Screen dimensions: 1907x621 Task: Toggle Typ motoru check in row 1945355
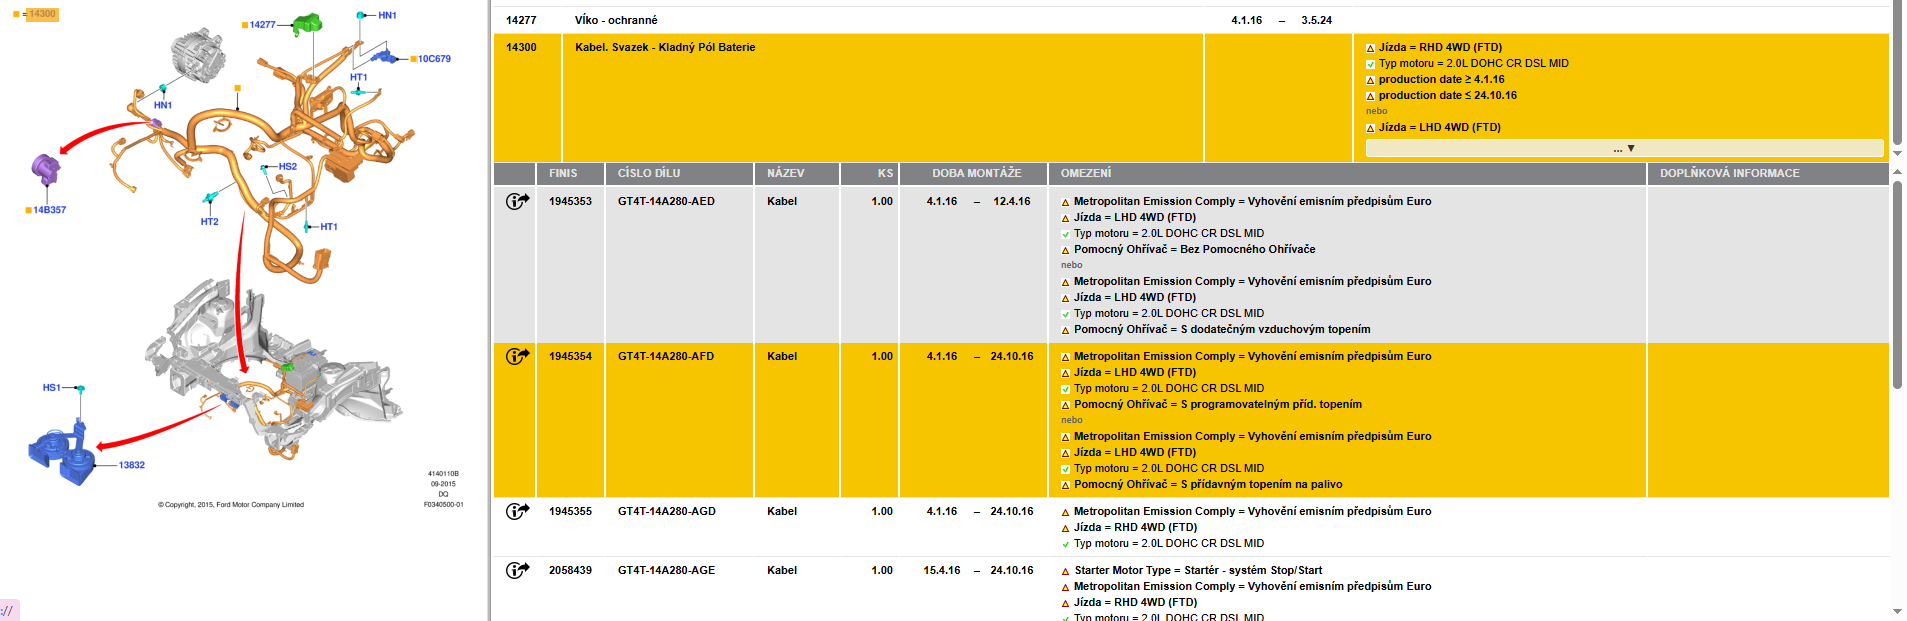pos(1065,544)
